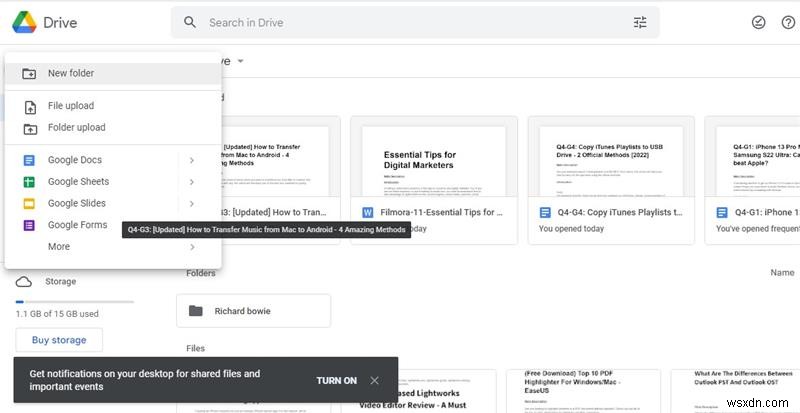Image resolution: width=800 pixels, height=413 pixels.
Task: Open Outlook PST and OST differences thumbnail
Action: (735, 391)
